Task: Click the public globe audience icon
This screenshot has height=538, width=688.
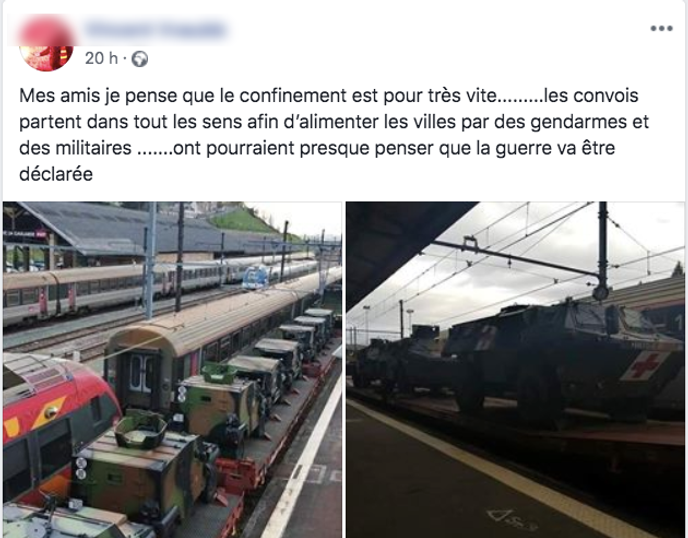Action: coord(140,59)
